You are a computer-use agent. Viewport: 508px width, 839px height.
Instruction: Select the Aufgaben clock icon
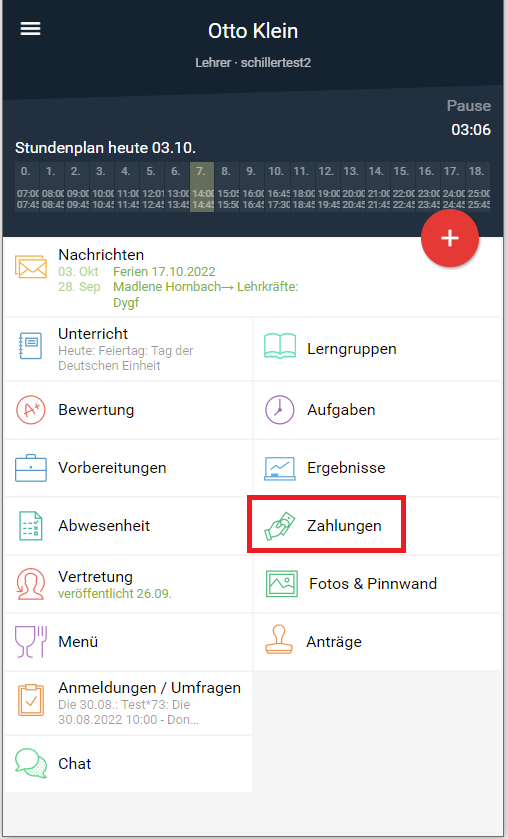[280, 410]
